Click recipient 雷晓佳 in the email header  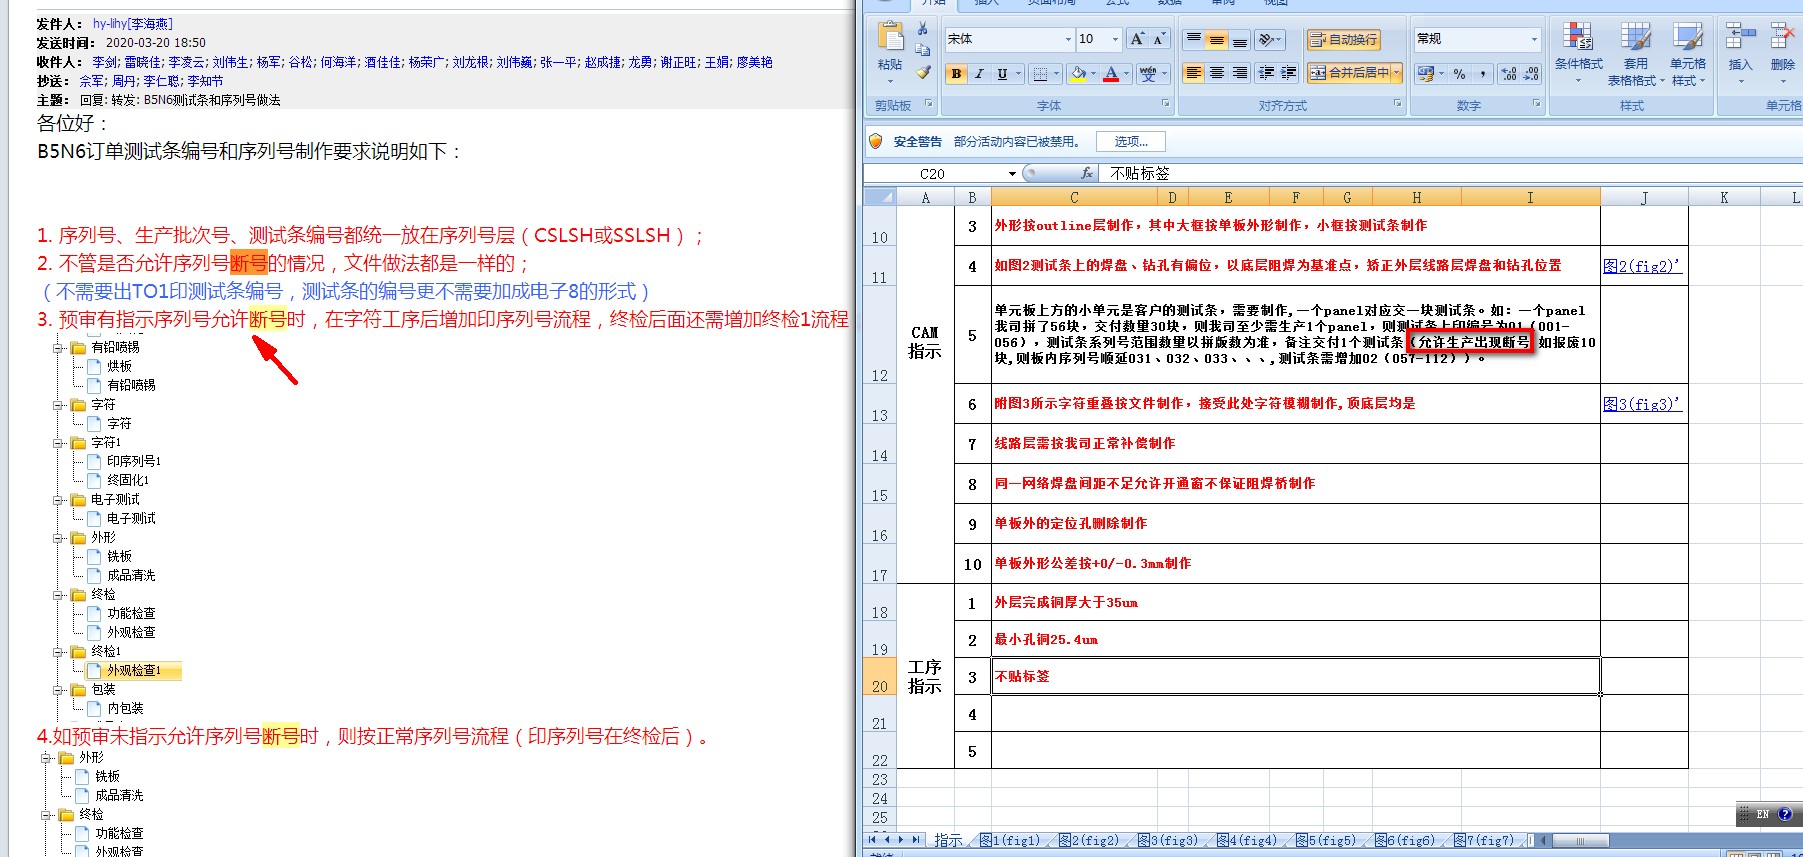tap(142, 62)
